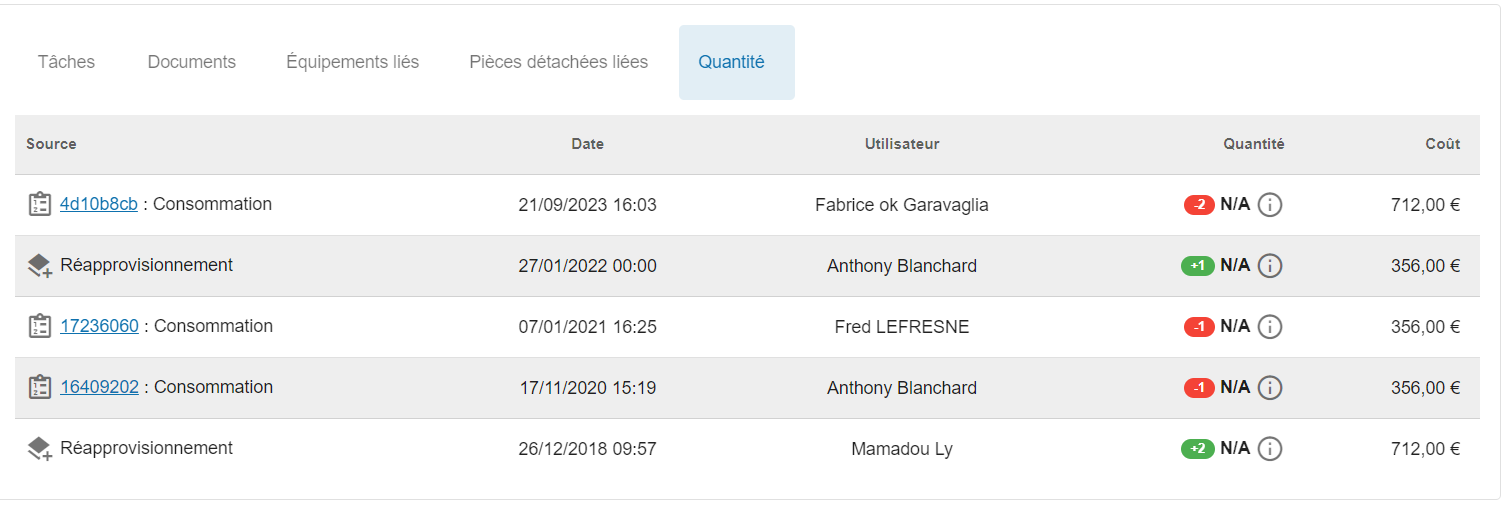Open work order link 4d10b8cb
The width and height of the screenshot is (1504, 509).
tap(99, 204)
